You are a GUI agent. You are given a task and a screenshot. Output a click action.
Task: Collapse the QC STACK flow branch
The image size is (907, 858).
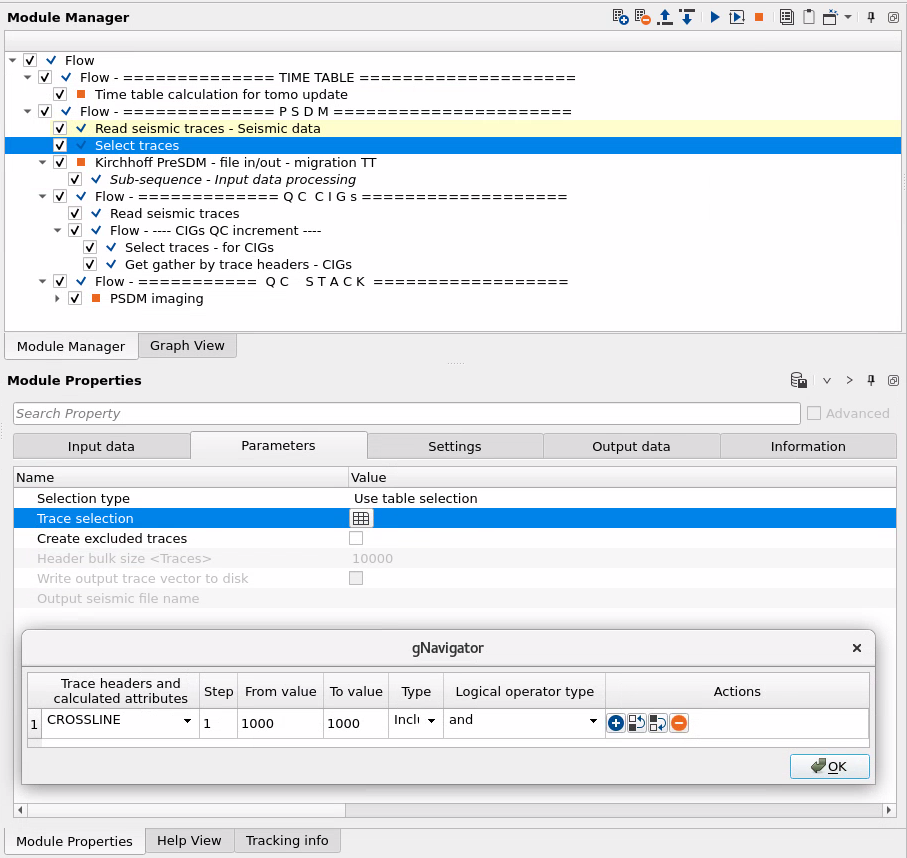(43, 281)
